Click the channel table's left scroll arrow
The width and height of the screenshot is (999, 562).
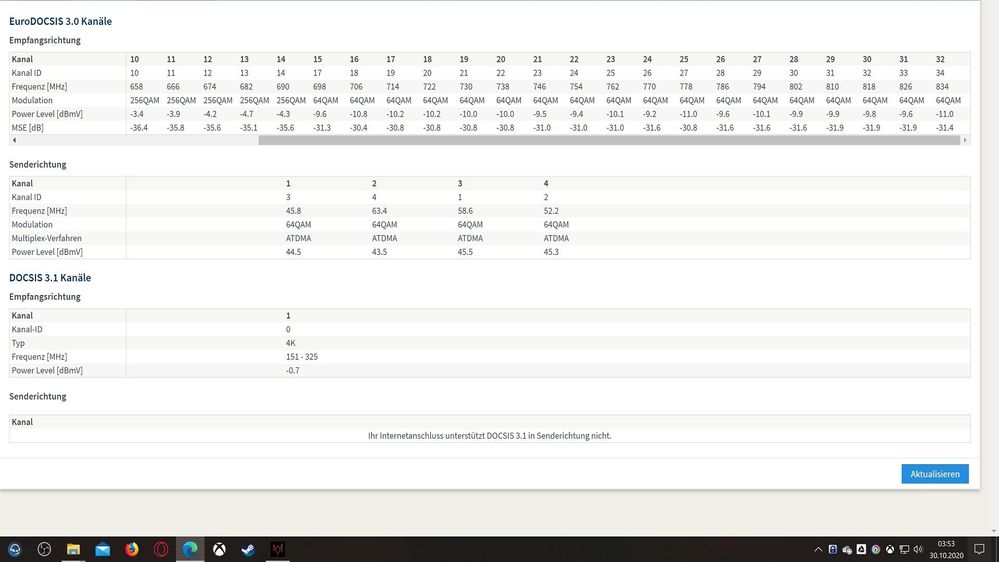click(x=14, y=140)
